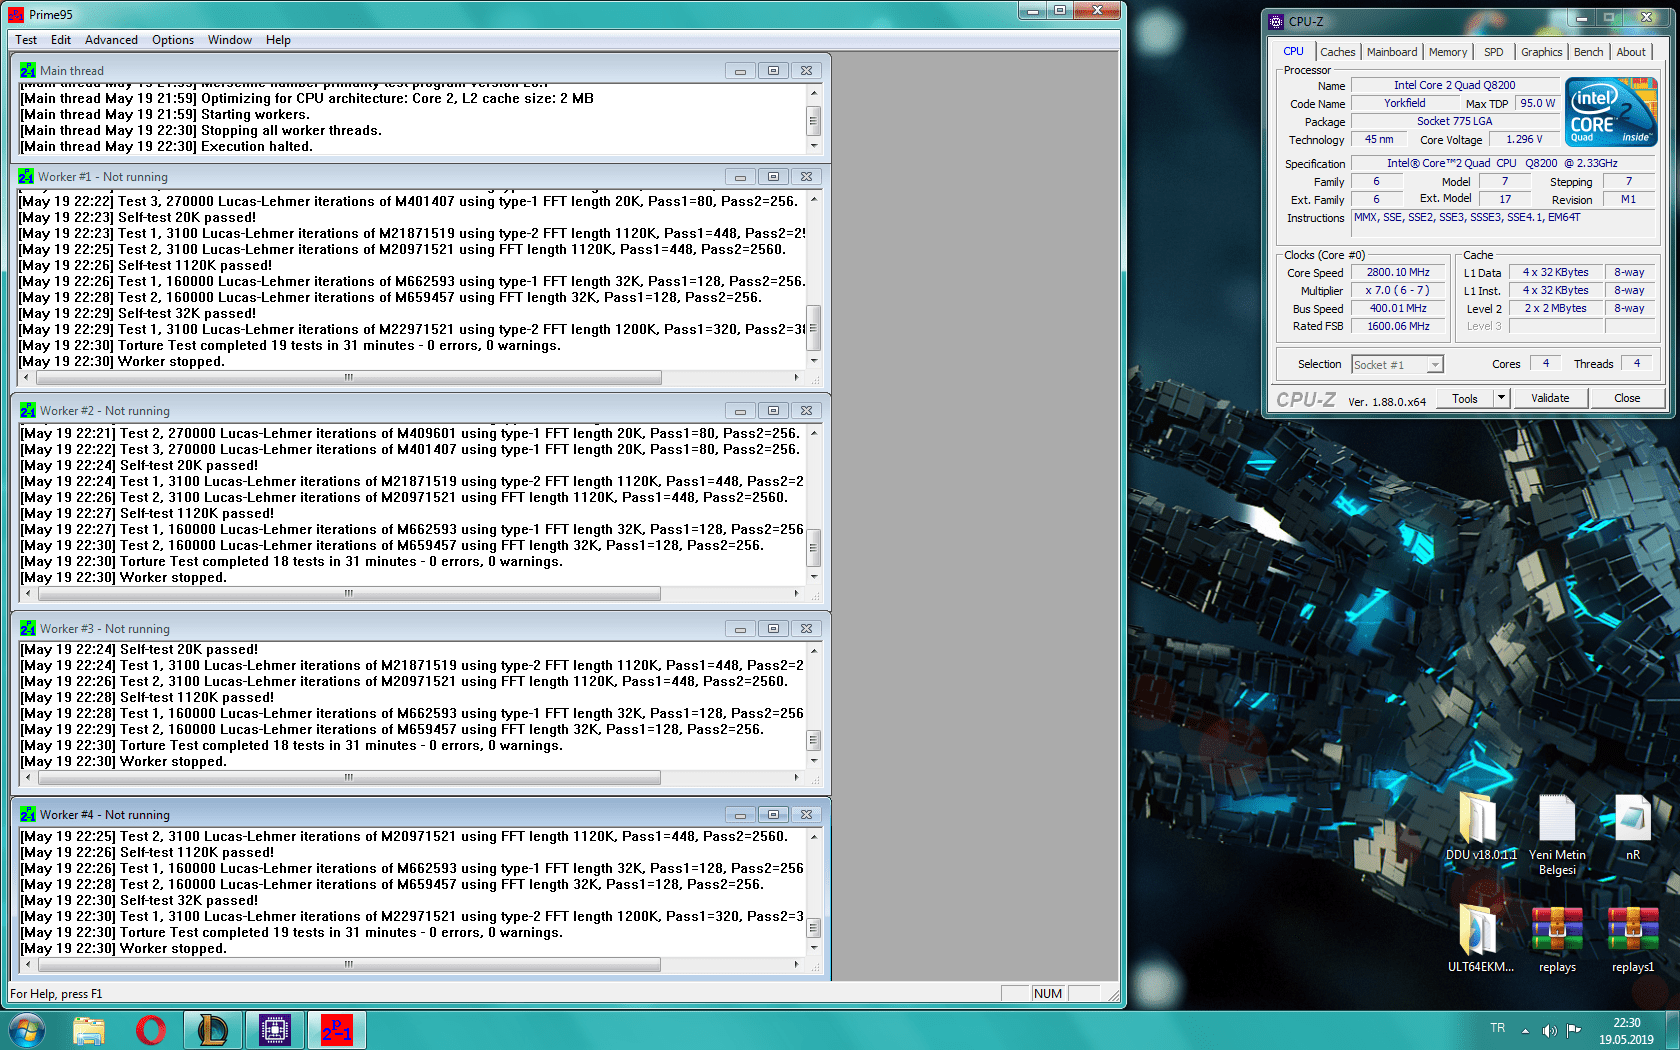
Task: Switch to CPU-Z from the taskbar
Action: pyautogui.click(x=275, y=1030)
